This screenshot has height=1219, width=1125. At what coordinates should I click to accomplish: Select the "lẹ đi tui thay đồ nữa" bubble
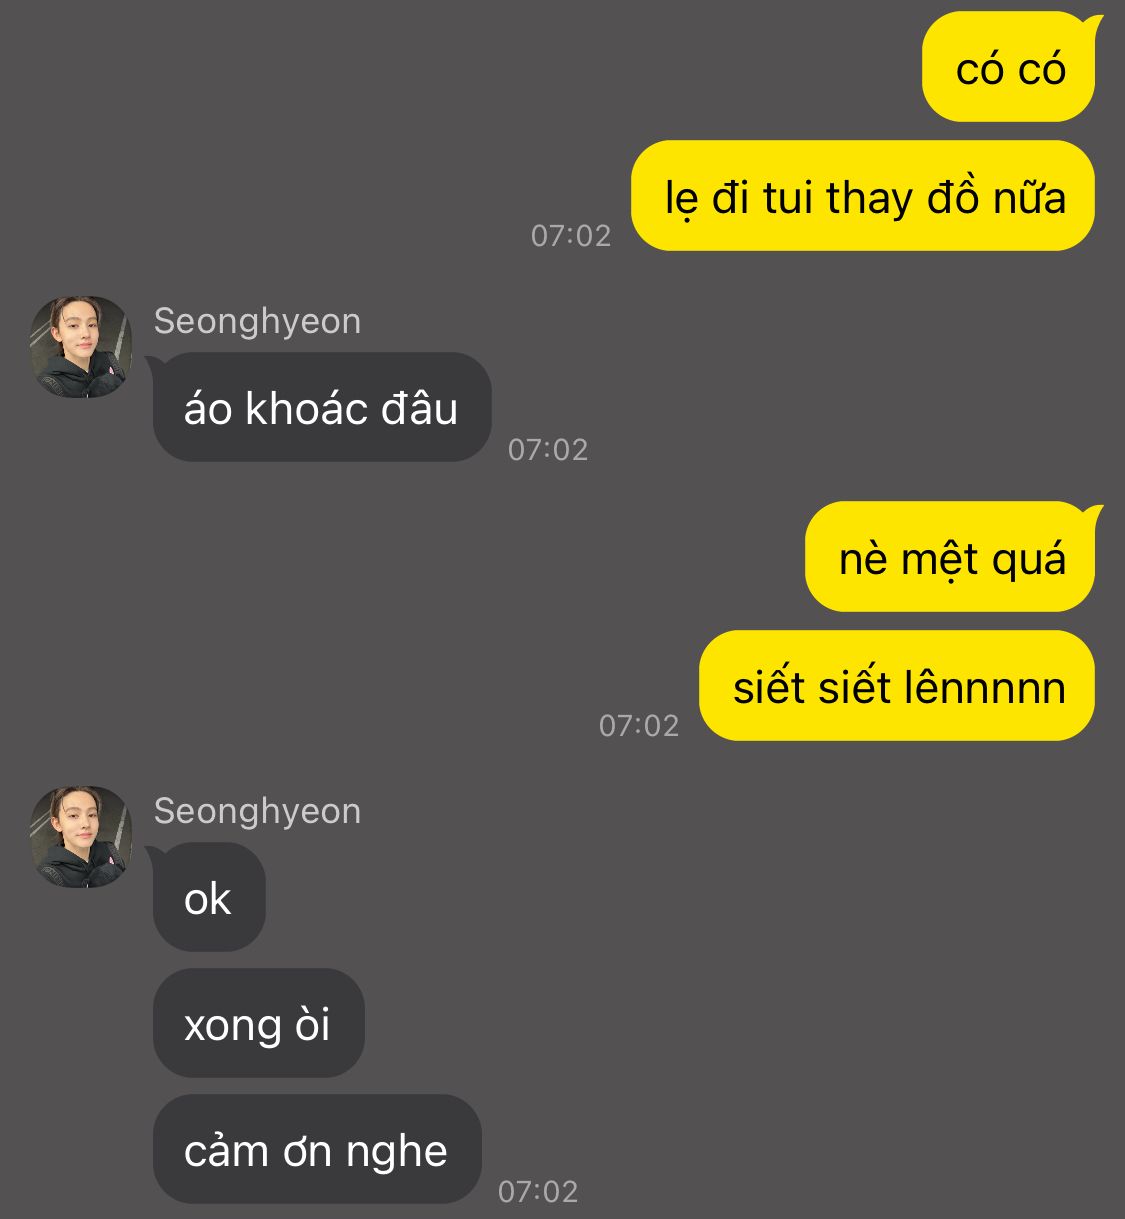point(863,197)
